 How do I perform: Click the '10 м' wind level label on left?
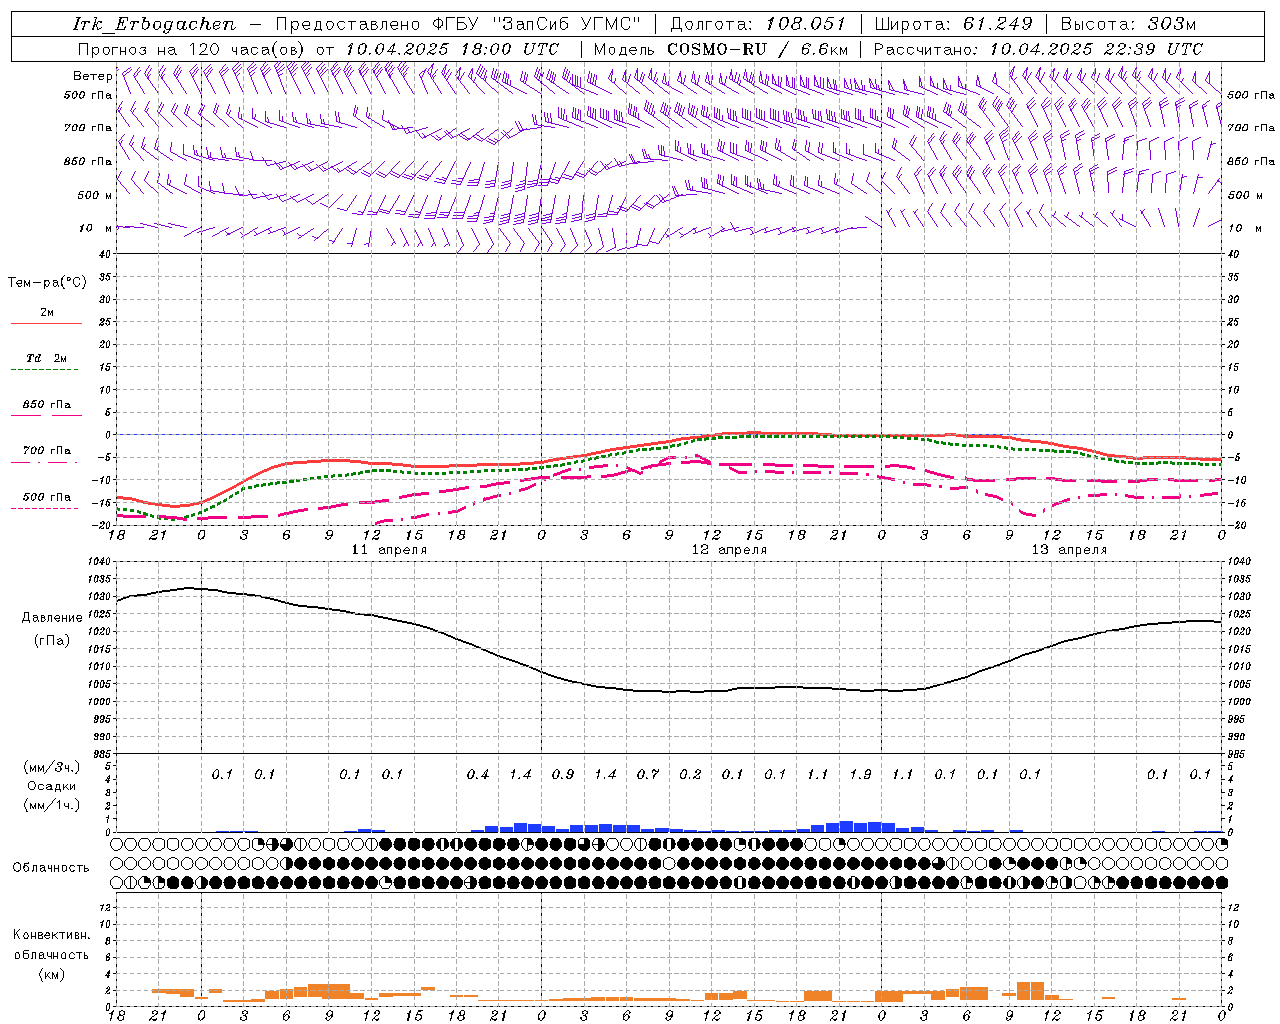95,228
